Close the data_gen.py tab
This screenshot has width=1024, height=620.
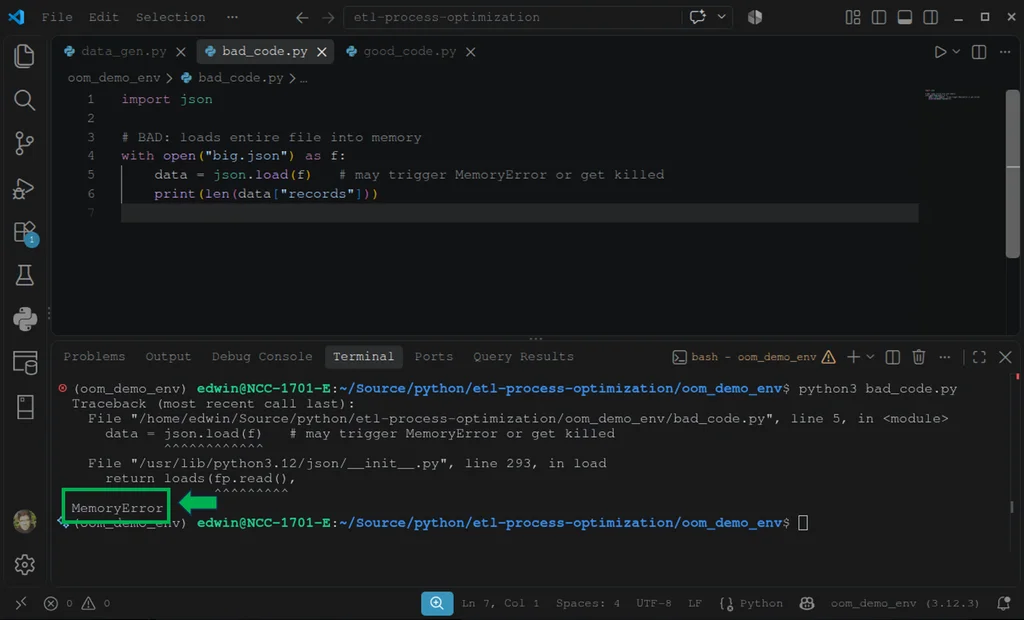tap(181, 52)
